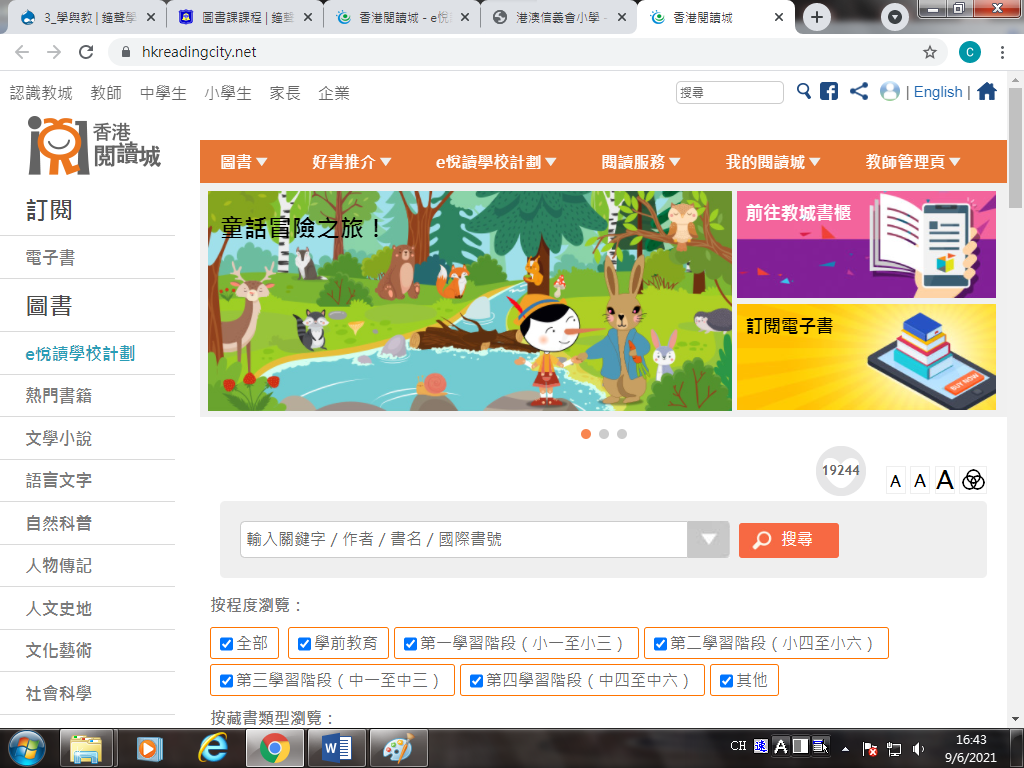
Task: Select the second carousel slide dot
Action: pos(604,434)
